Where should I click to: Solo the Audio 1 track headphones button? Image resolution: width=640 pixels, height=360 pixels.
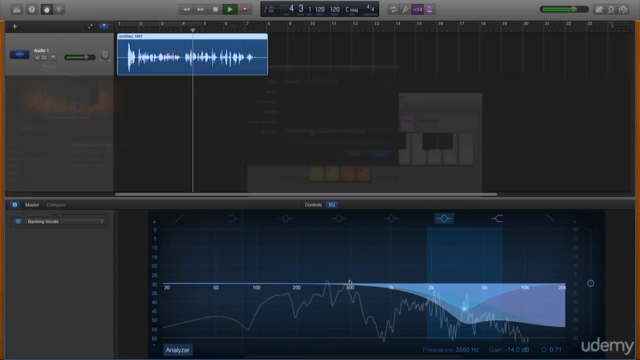(44, 58)
